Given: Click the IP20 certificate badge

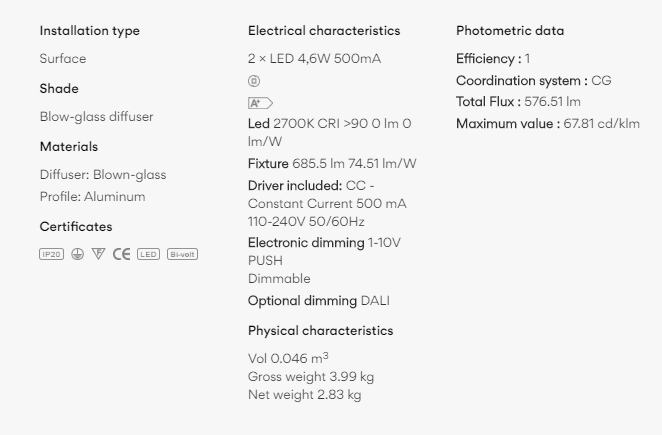Looking at the screenshot, I should 52,254.
